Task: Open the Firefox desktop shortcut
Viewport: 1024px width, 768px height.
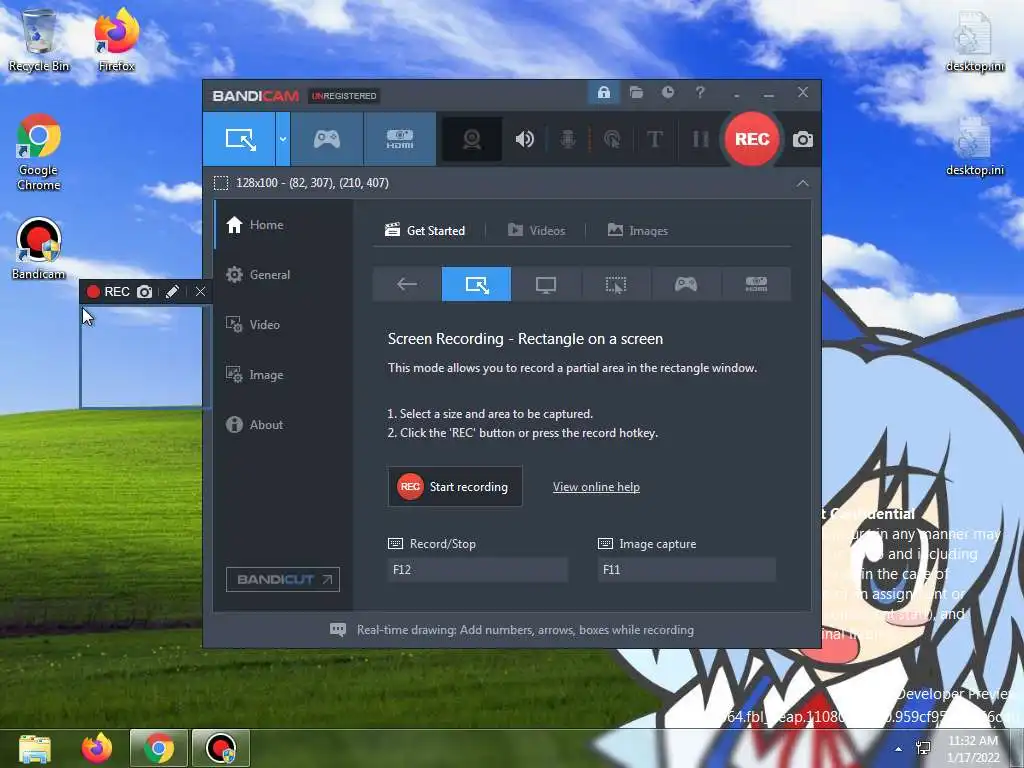Action: pos(117,40)
